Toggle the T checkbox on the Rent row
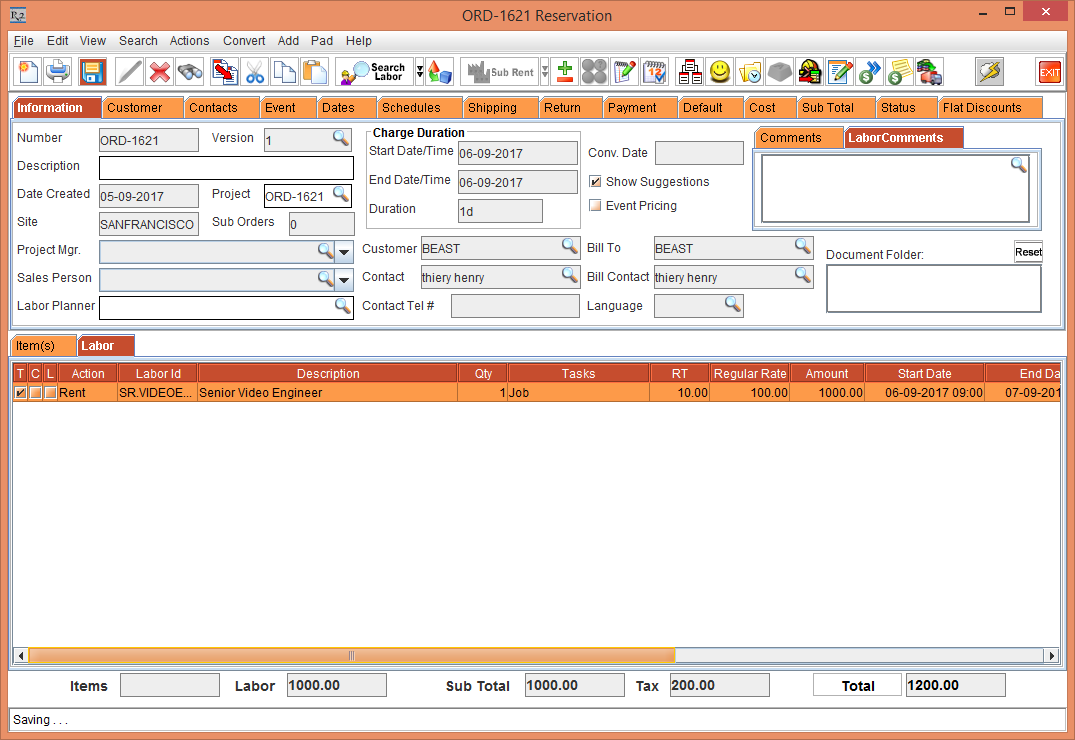Image resolution: width=1075 pixels, height=740 pixels. 21,393
